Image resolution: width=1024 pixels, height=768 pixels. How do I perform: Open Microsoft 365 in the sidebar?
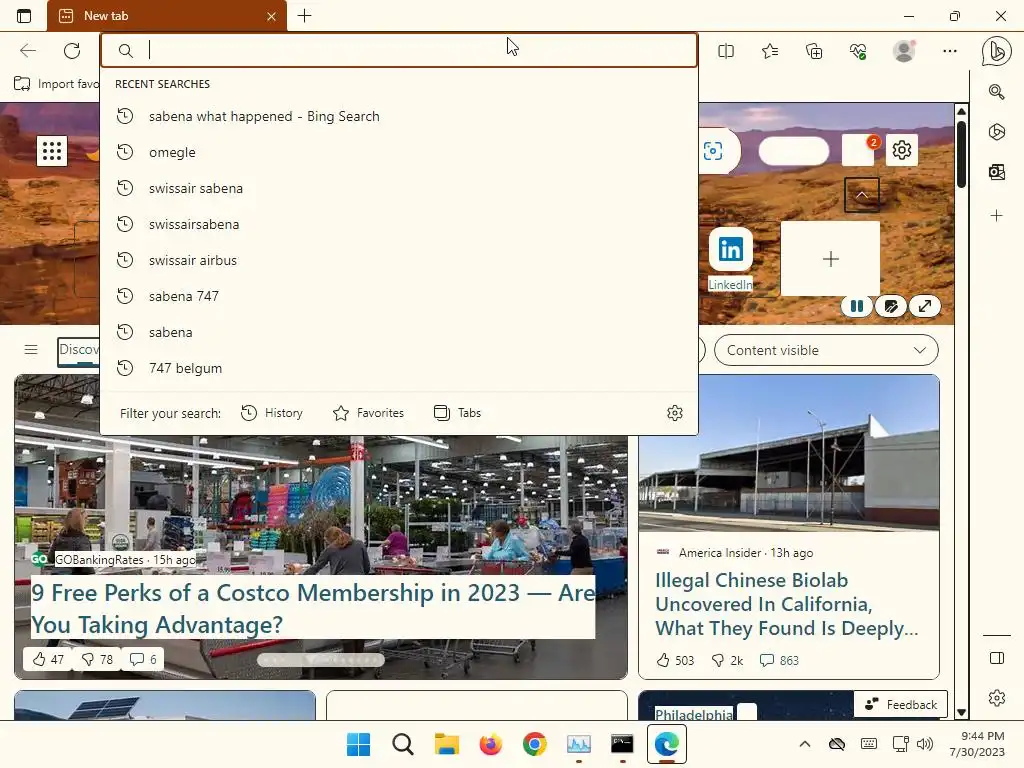pyautogui.click(x=997, y=132)
